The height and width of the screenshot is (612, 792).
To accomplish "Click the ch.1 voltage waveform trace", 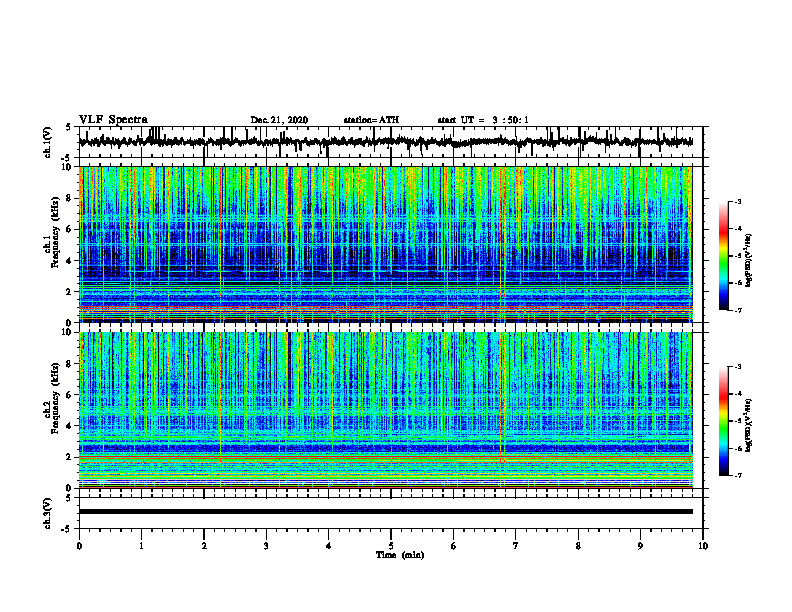I will [385, 142].
